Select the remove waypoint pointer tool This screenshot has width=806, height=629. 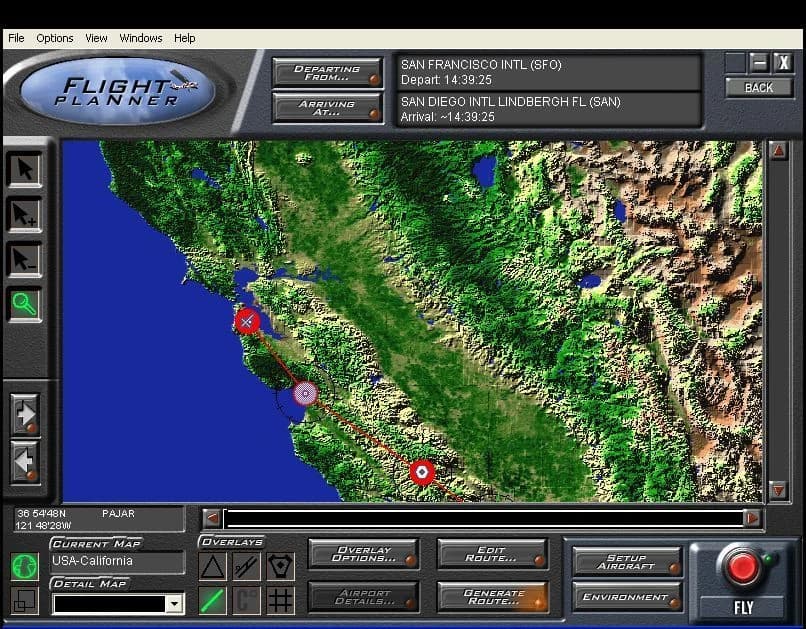(x=25, y=259)
